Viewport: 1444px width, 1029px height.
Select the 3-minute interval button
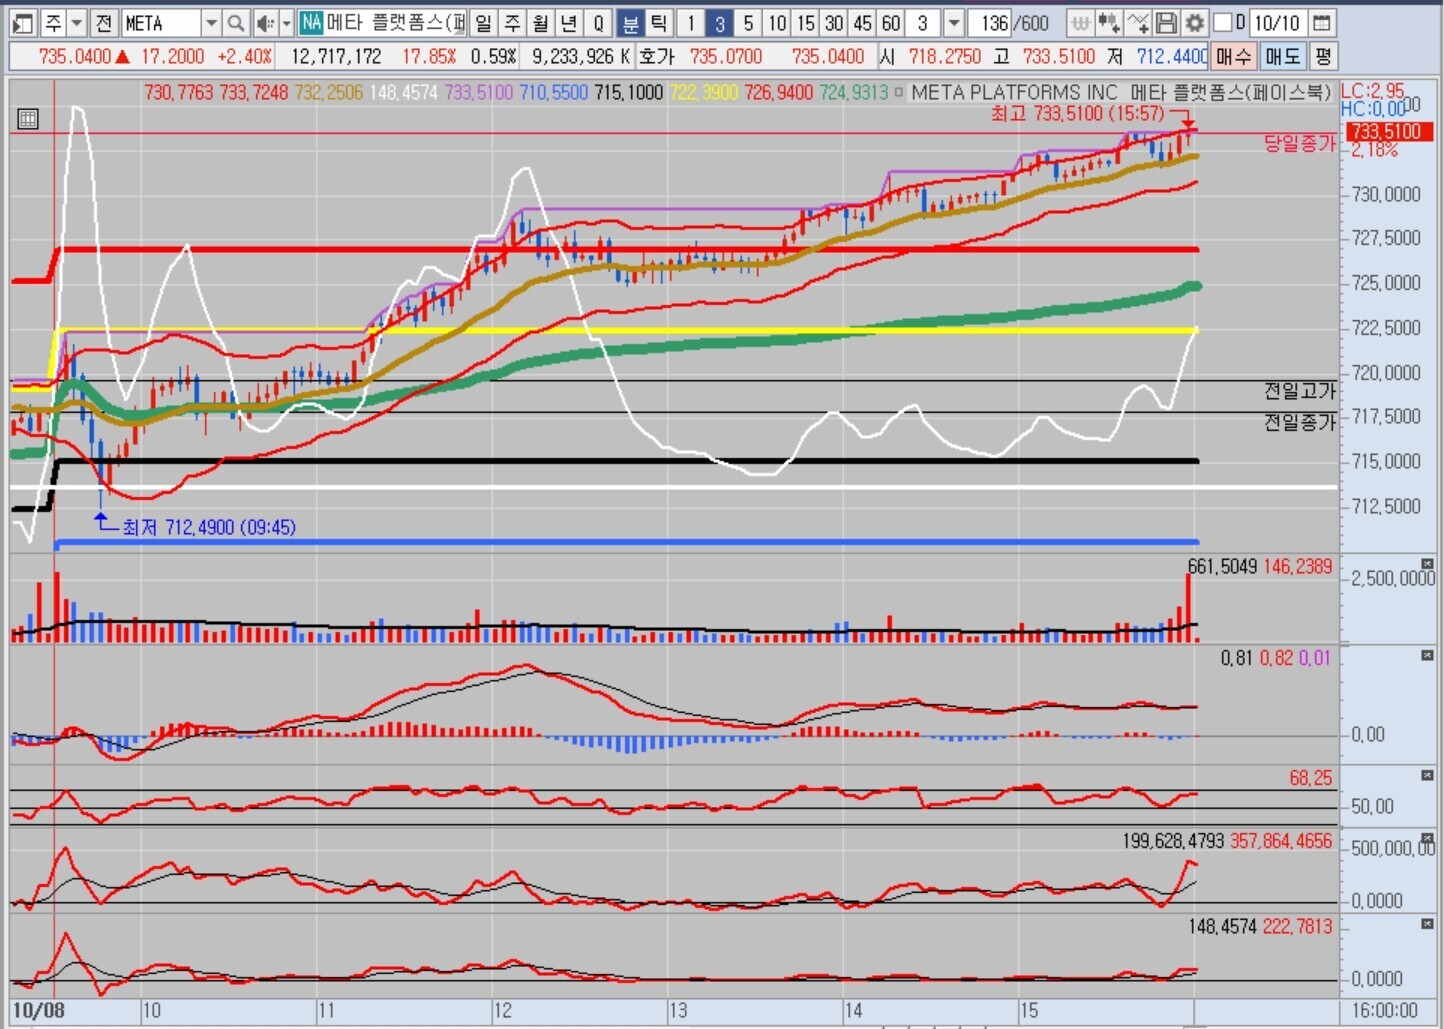(x=719, y=22)
